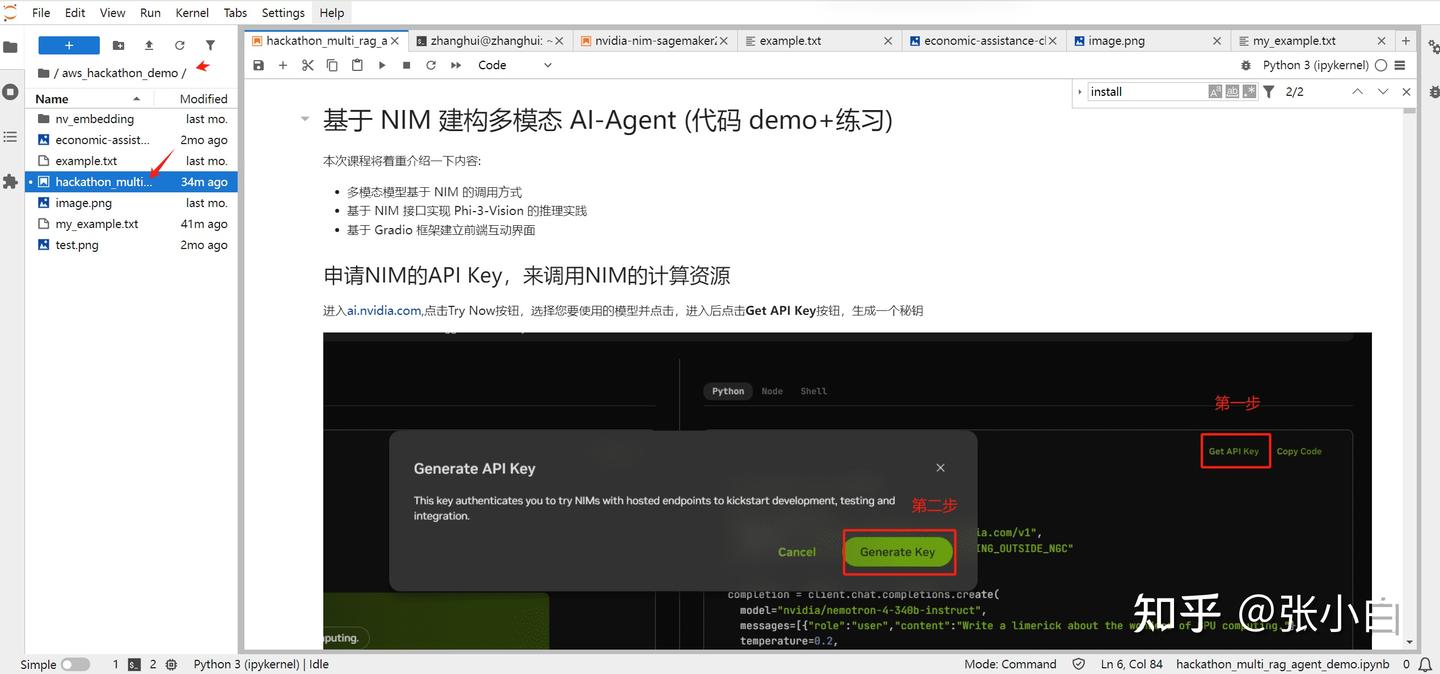Paste cell from clipboard
Image resolution: width=1440 pixels, height=674 pixels.
(x=357, y=65)
